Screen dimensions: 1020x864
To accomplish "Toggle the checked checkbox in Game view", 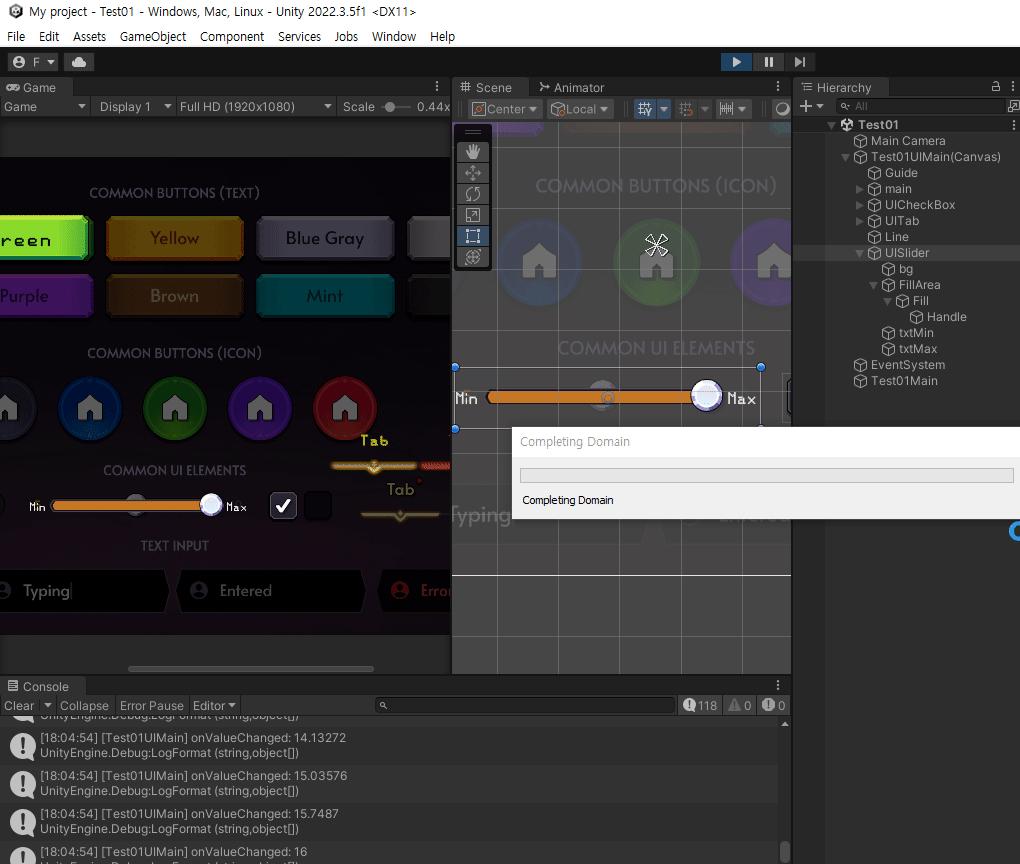I will [283, 506].
